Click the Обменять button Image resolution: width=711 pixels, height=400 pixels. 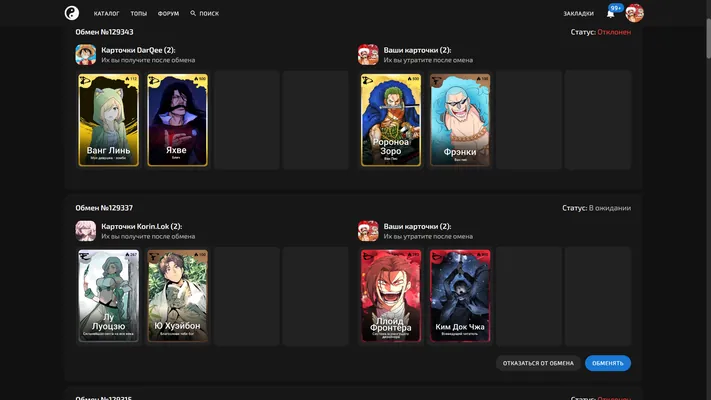click(x=608, y=363)
